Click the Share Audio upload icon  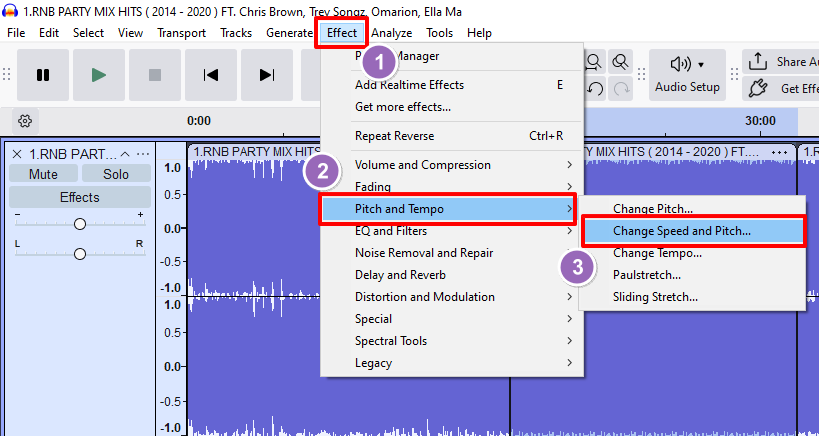(757, 62)
